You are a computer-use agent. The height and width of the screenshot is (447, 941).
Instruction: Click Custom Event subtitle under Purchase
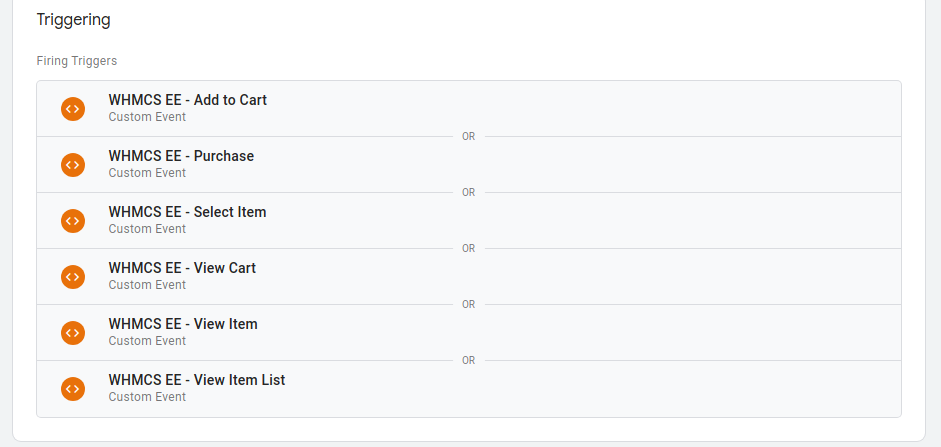tap(147, 173)
